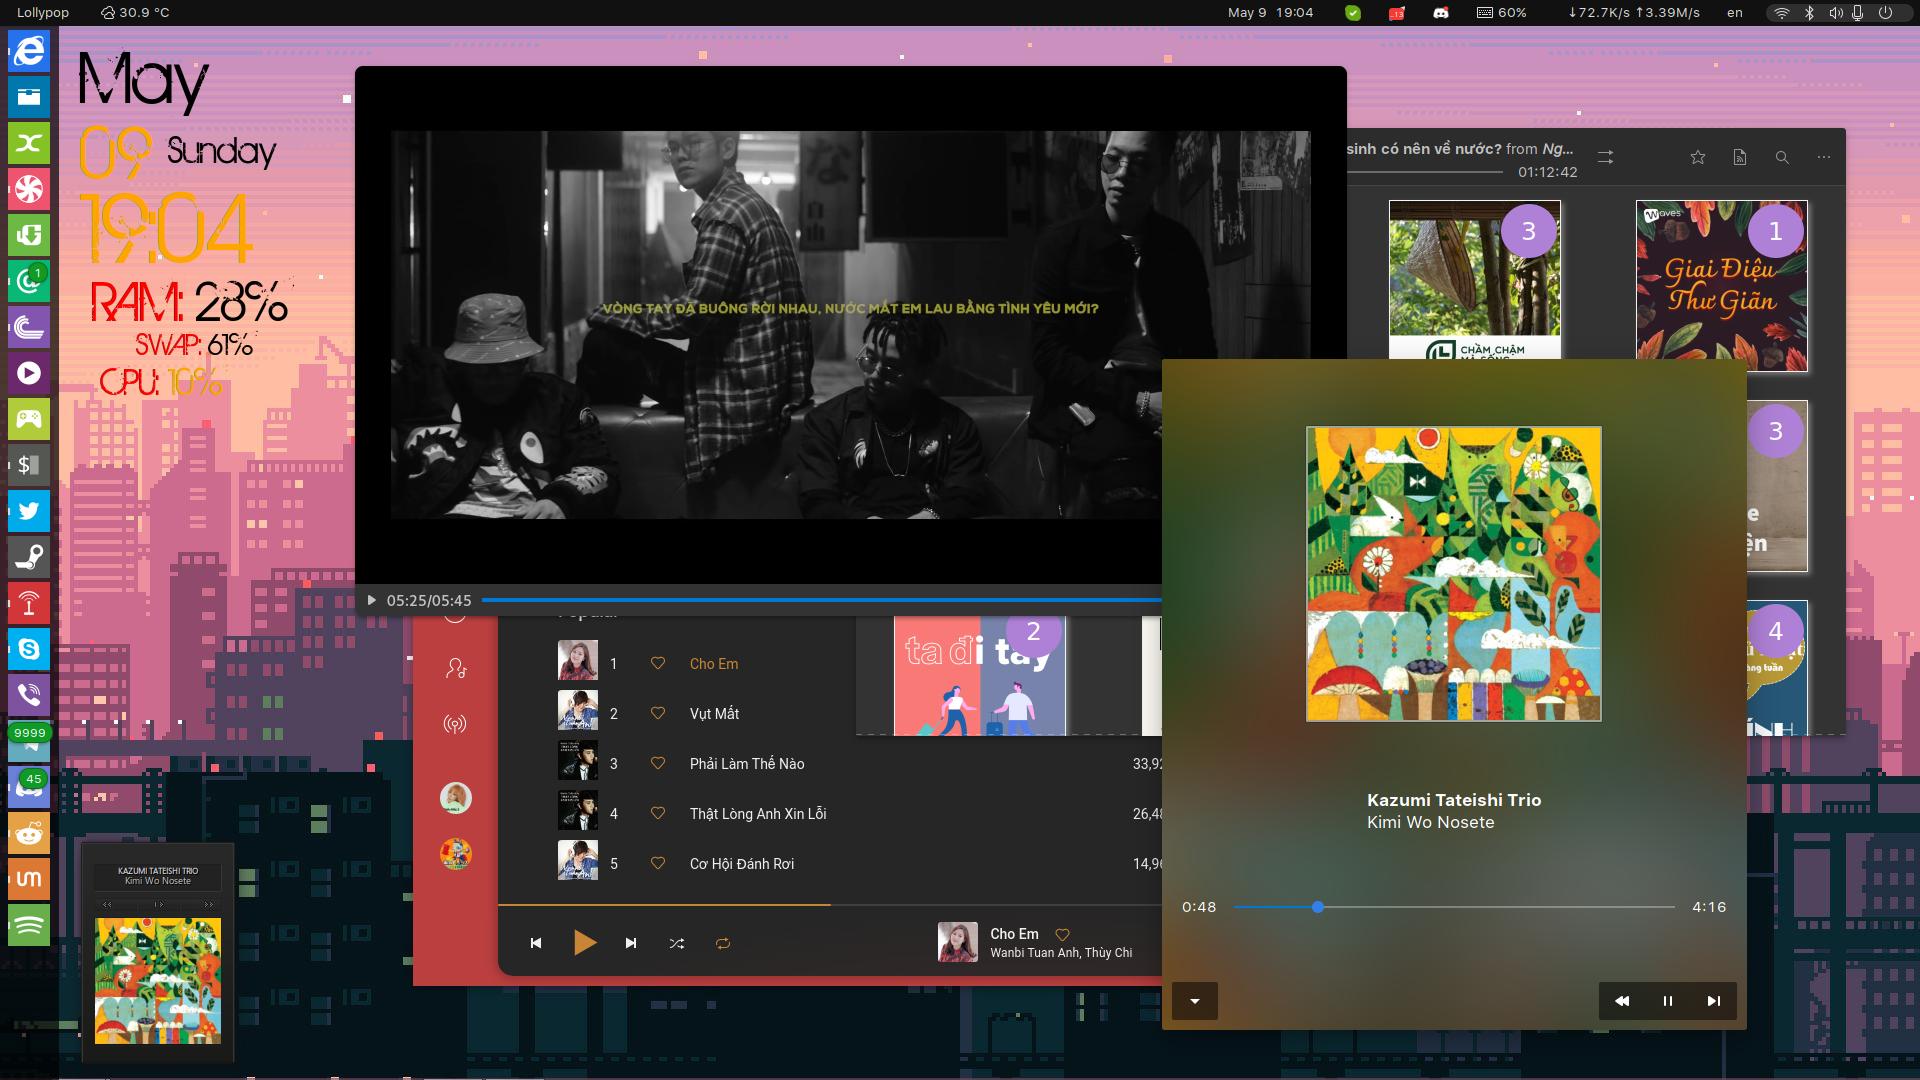Seek on the Lollypop mini player progress slider
1920x1080 pixels.
click(1454, 907)
